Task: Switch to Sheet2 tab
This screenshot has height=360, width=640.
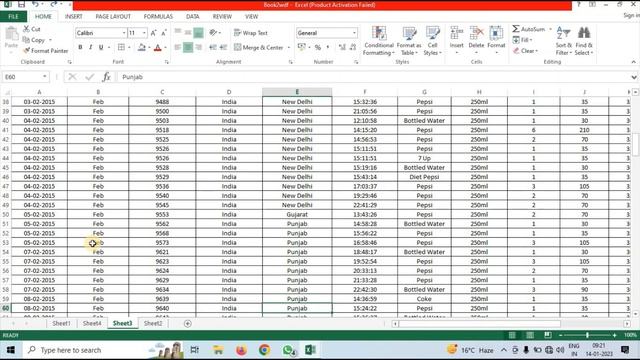Action: click(x=153, y=323)
